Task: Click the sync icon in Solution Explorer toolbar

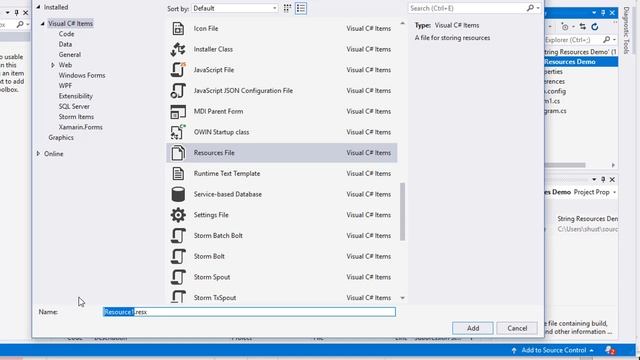Action: tap(582, 27)
